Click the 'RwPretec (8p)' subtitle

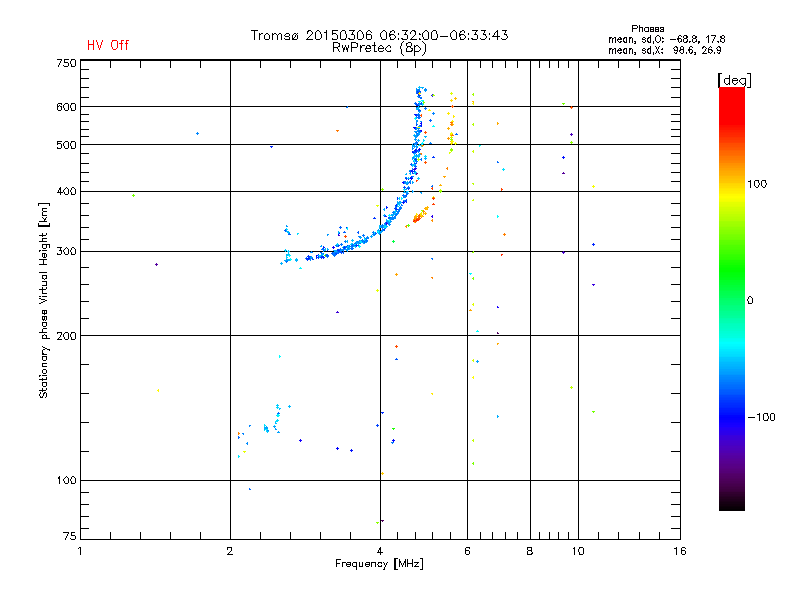click(x=379, y=48)
